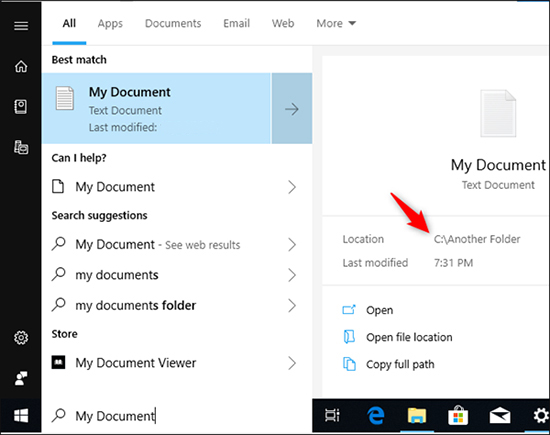The image size is (550, 435).
Task: Expand Best match arrow for My Document
Action: (292, 108)
